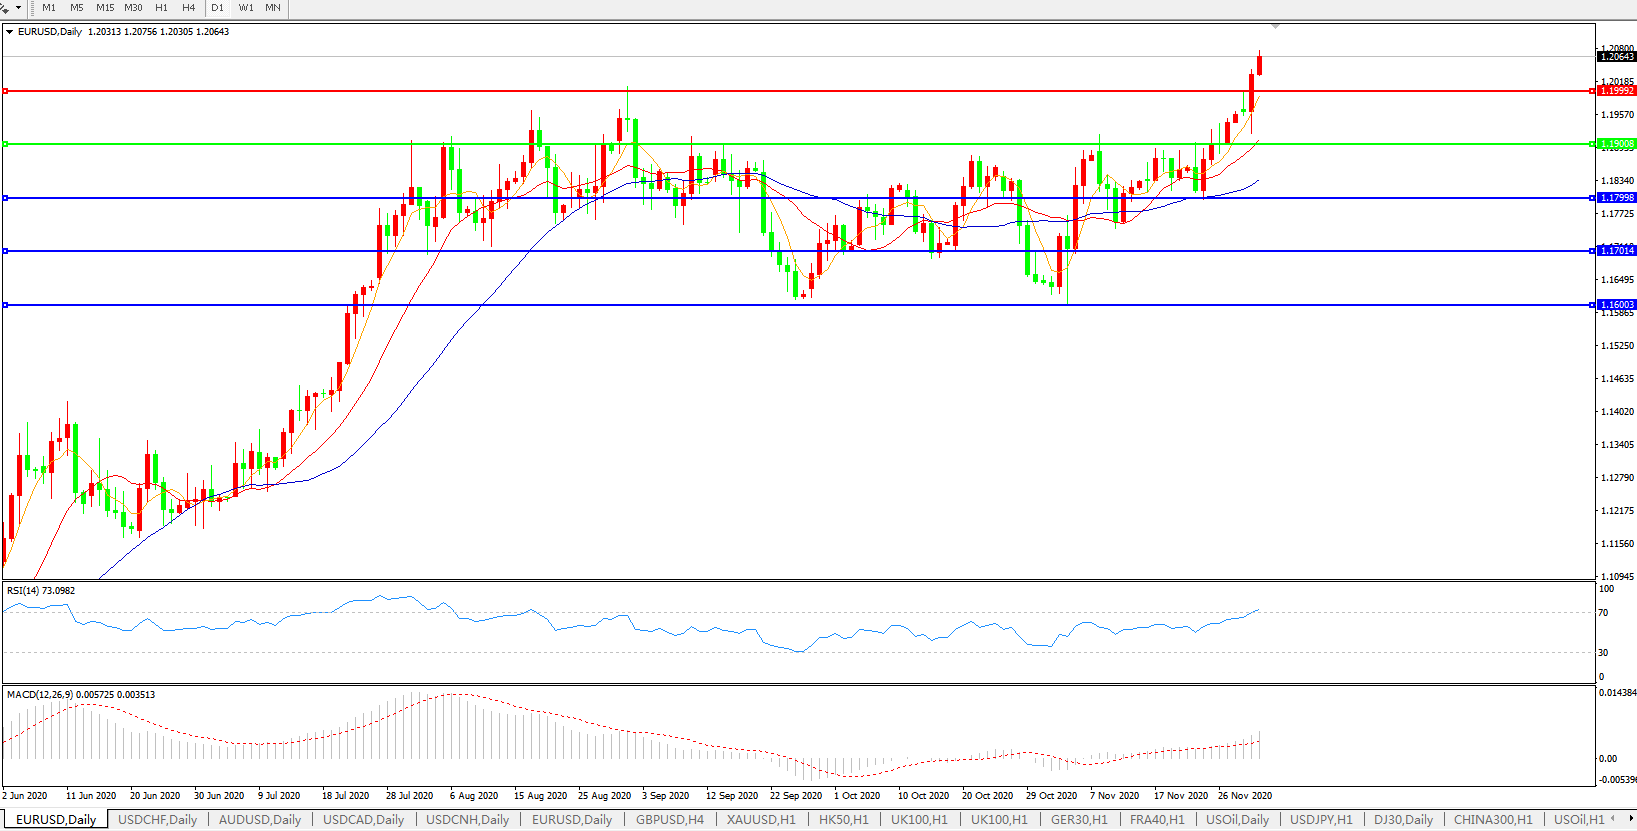Click the RSI(14) indicator label

click(x=41, y=591)
